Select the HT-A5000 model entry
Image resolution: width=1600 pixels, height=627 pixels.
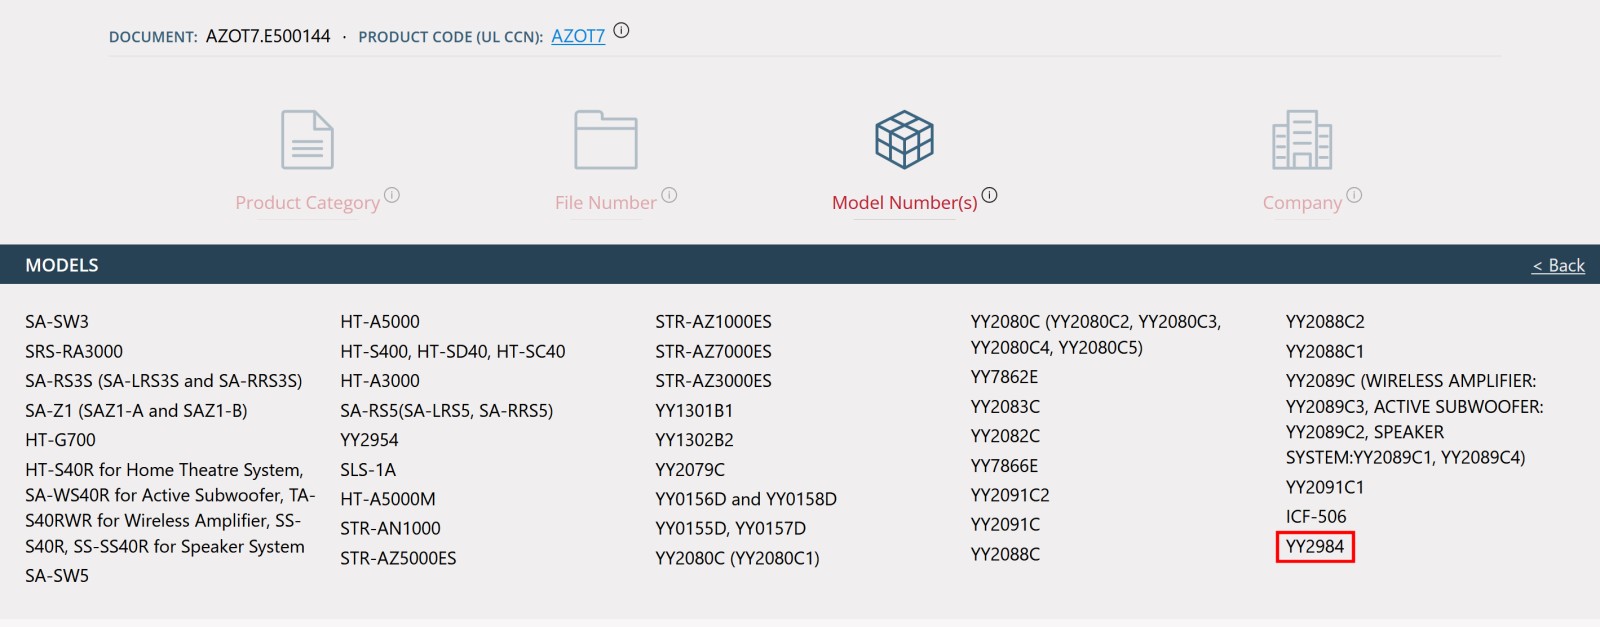click(x=380, y=322)
